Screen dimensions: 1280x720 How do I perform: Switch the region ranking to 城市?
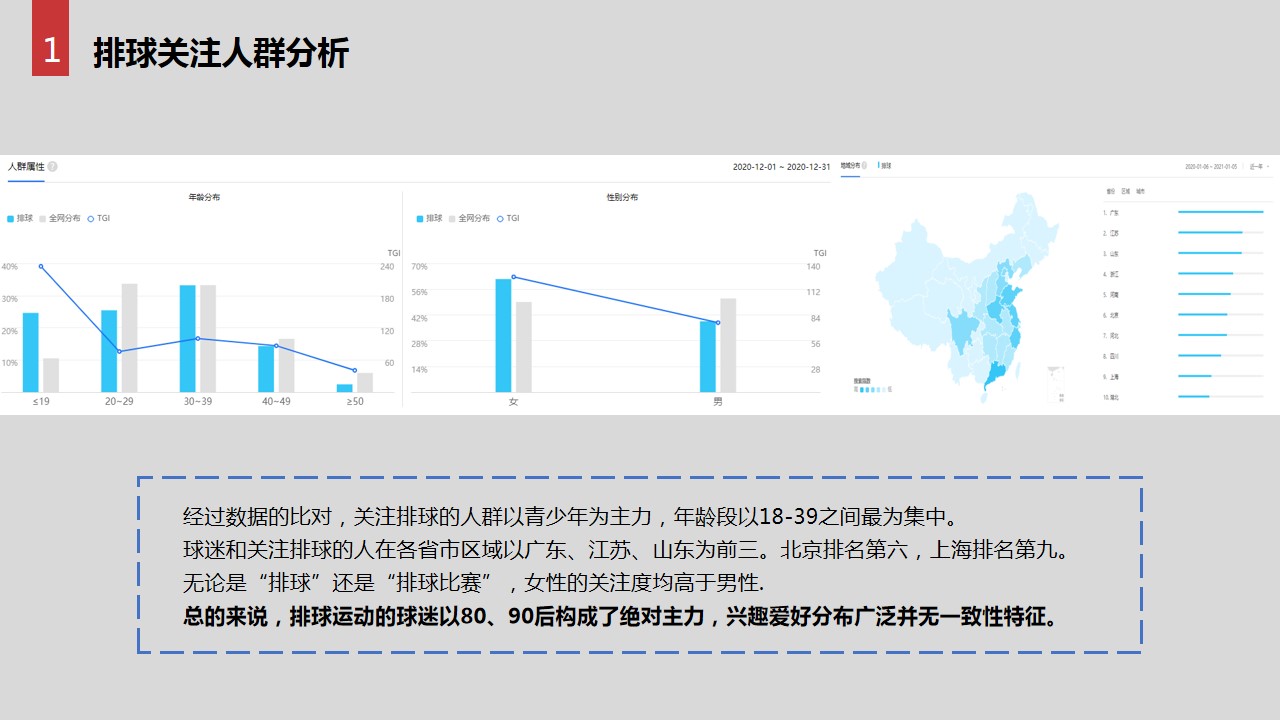click(1140, 191)
